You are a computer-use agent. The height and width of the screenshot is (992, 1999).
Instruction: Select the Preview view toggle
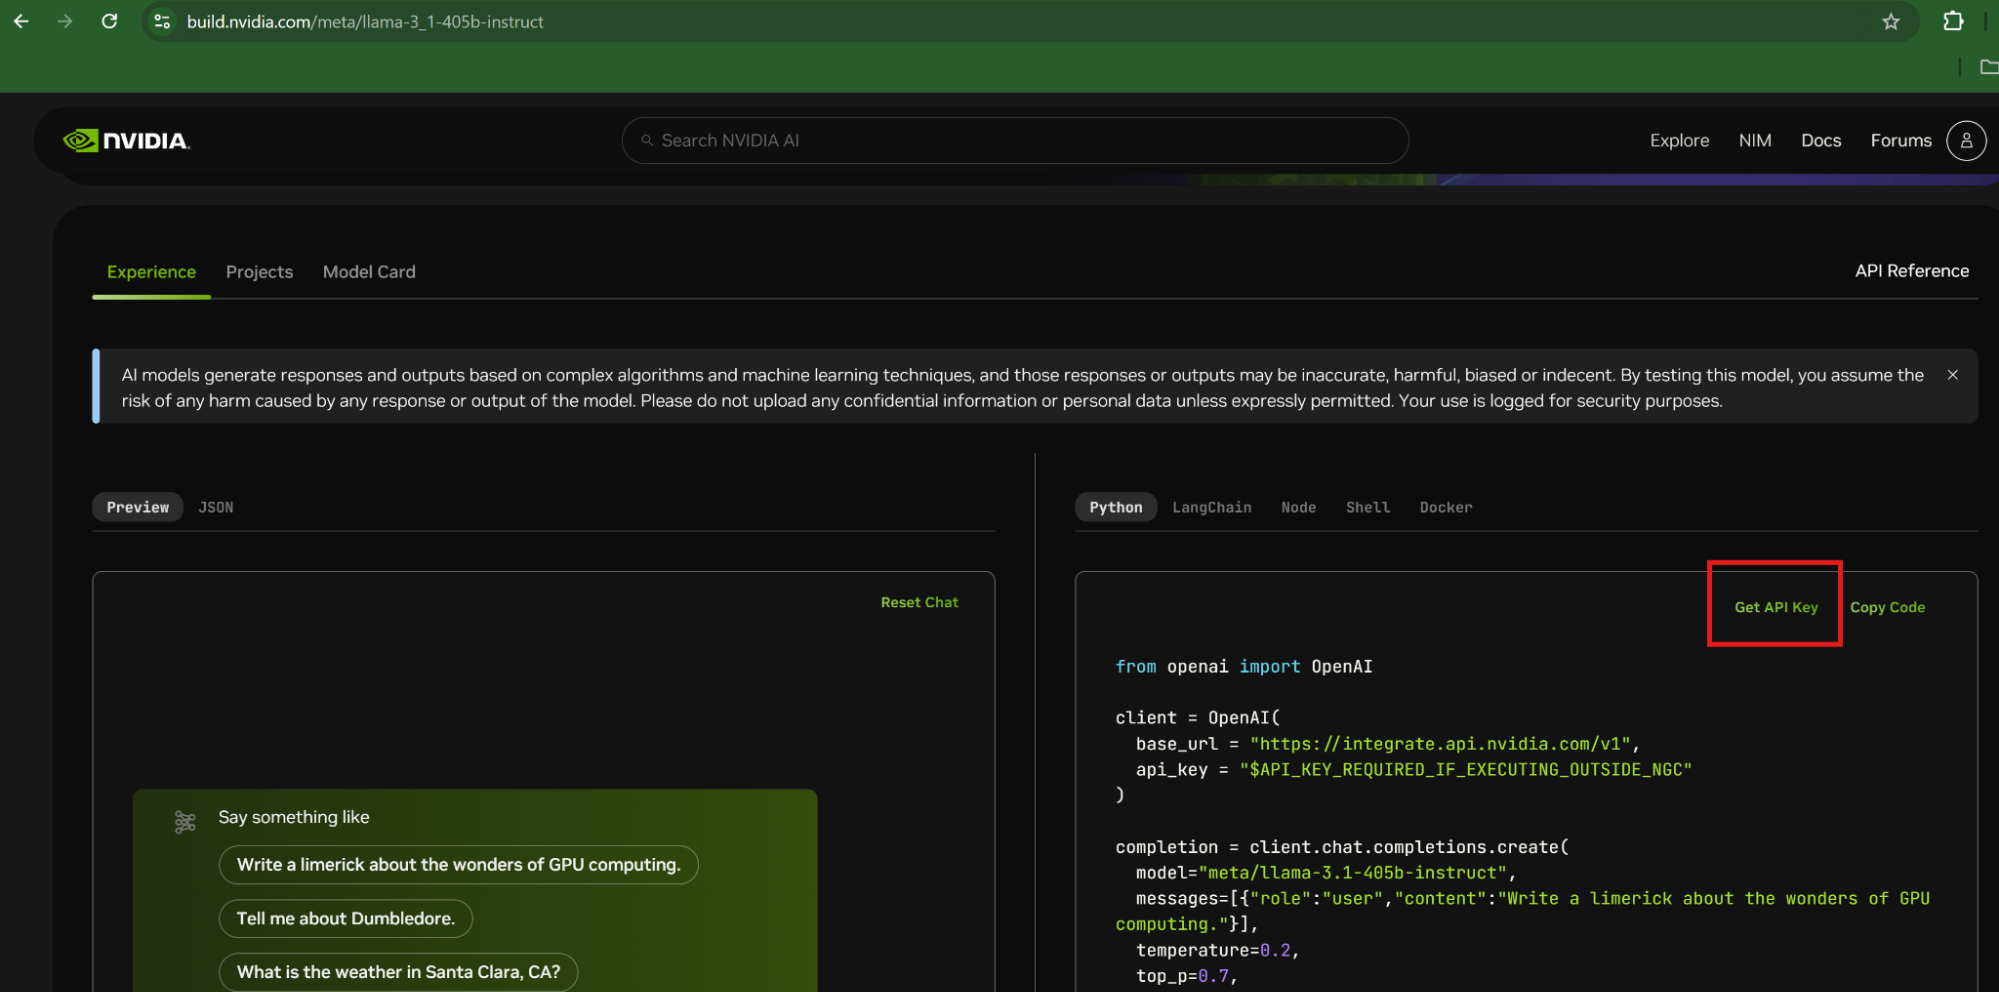click(x=138, y=507)
